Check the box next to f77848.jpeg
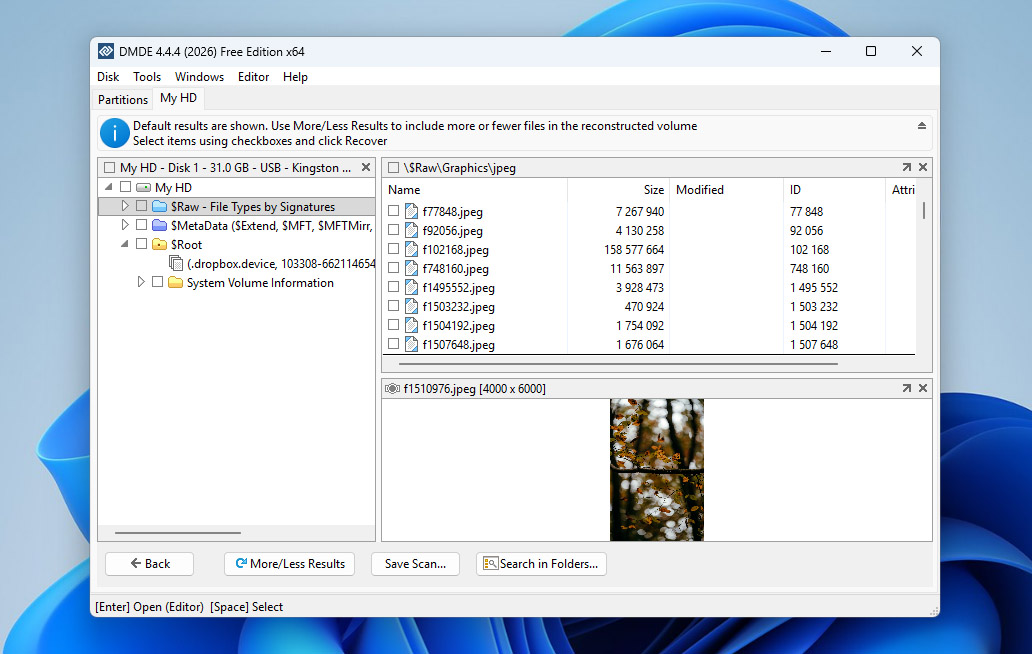Viewport: 1032px width, 654px height. (394, 212)
